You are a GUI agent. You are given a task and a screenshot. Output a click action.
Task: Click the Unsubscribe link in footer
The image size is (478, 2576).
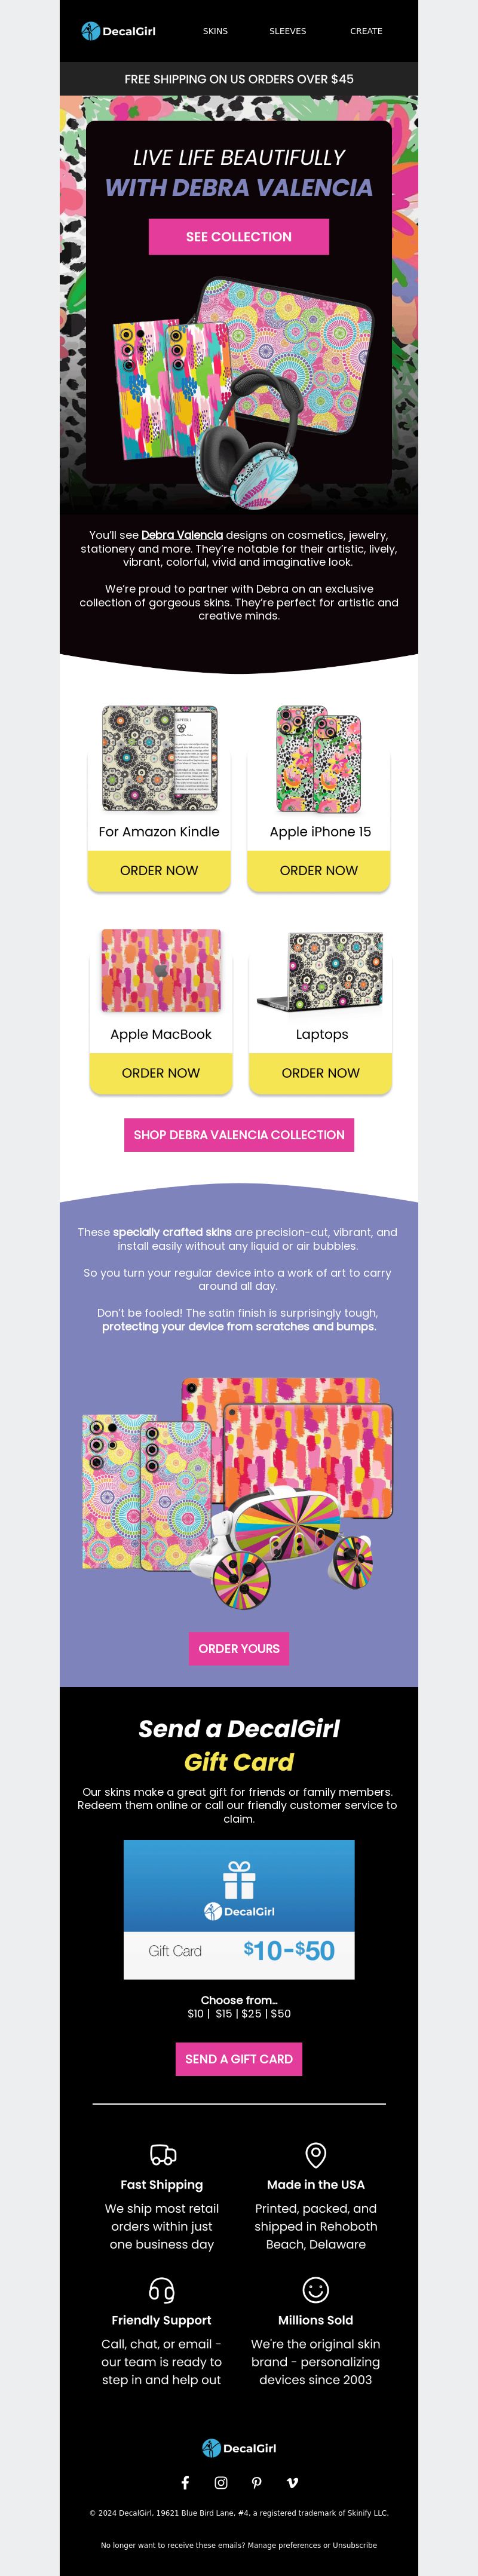[355, 2544]
